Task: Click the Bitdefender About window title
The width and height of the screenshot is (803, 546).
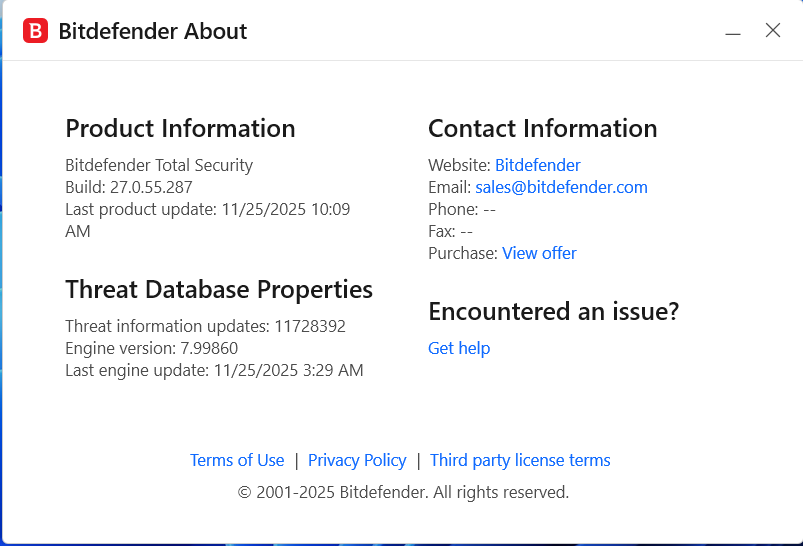Action: pos(153,31)
